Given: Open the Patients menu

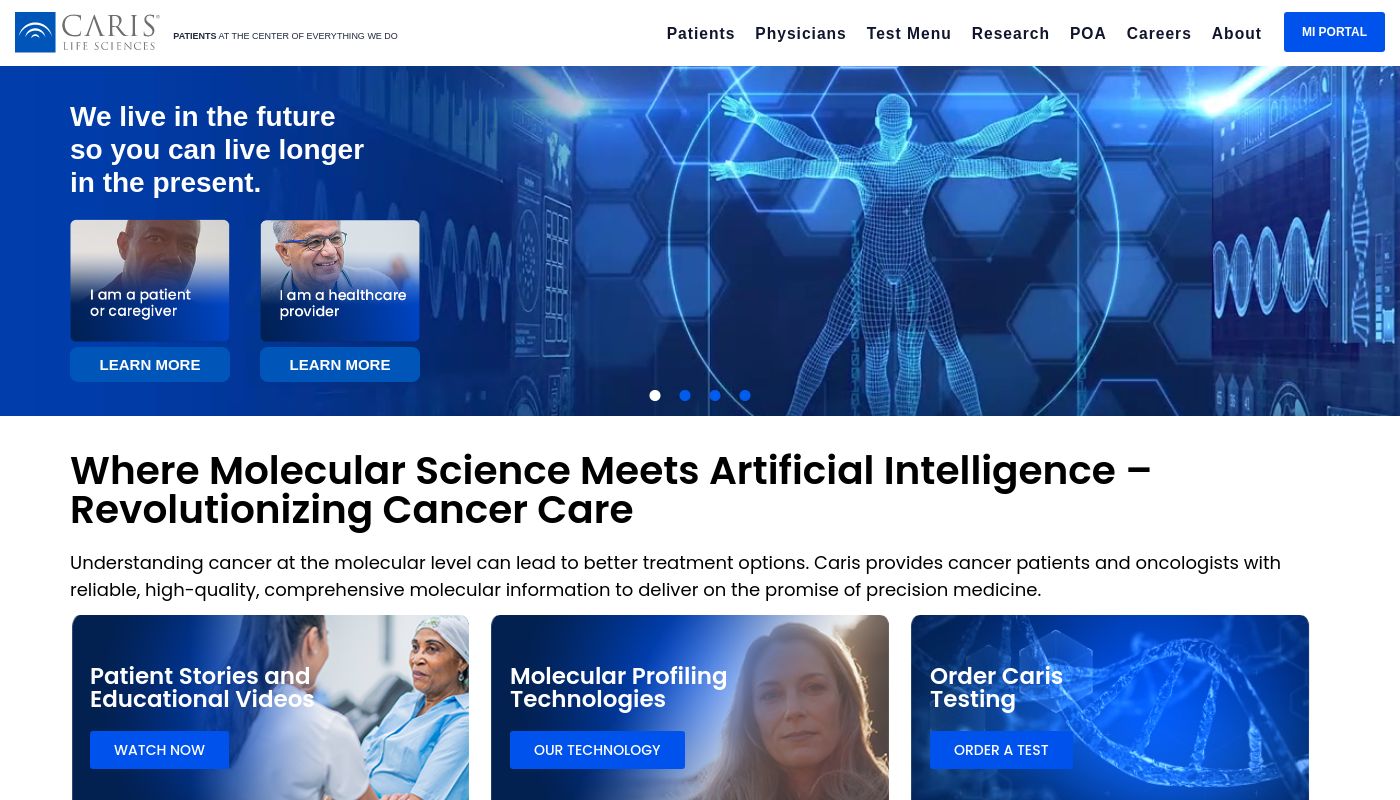Looking at the screenshot, I should coord(700,33).
